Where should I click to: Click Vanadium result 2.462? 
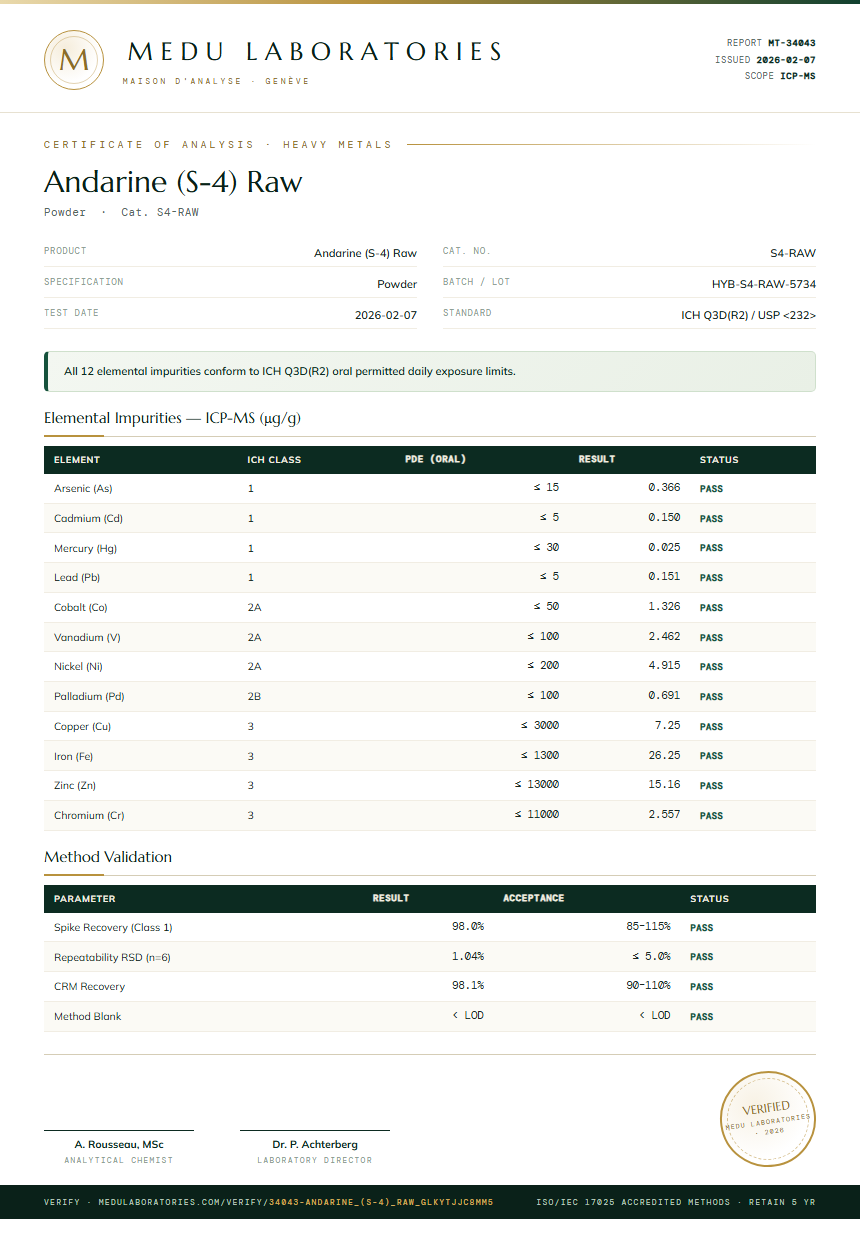point(664,636)
